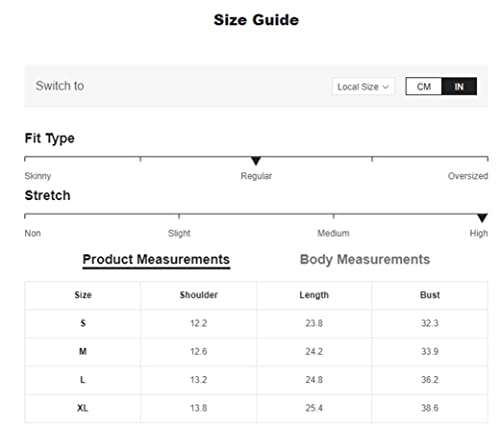Click the Medium stretch label
This screenshot has width=500, height=429.
click(333, 233)
